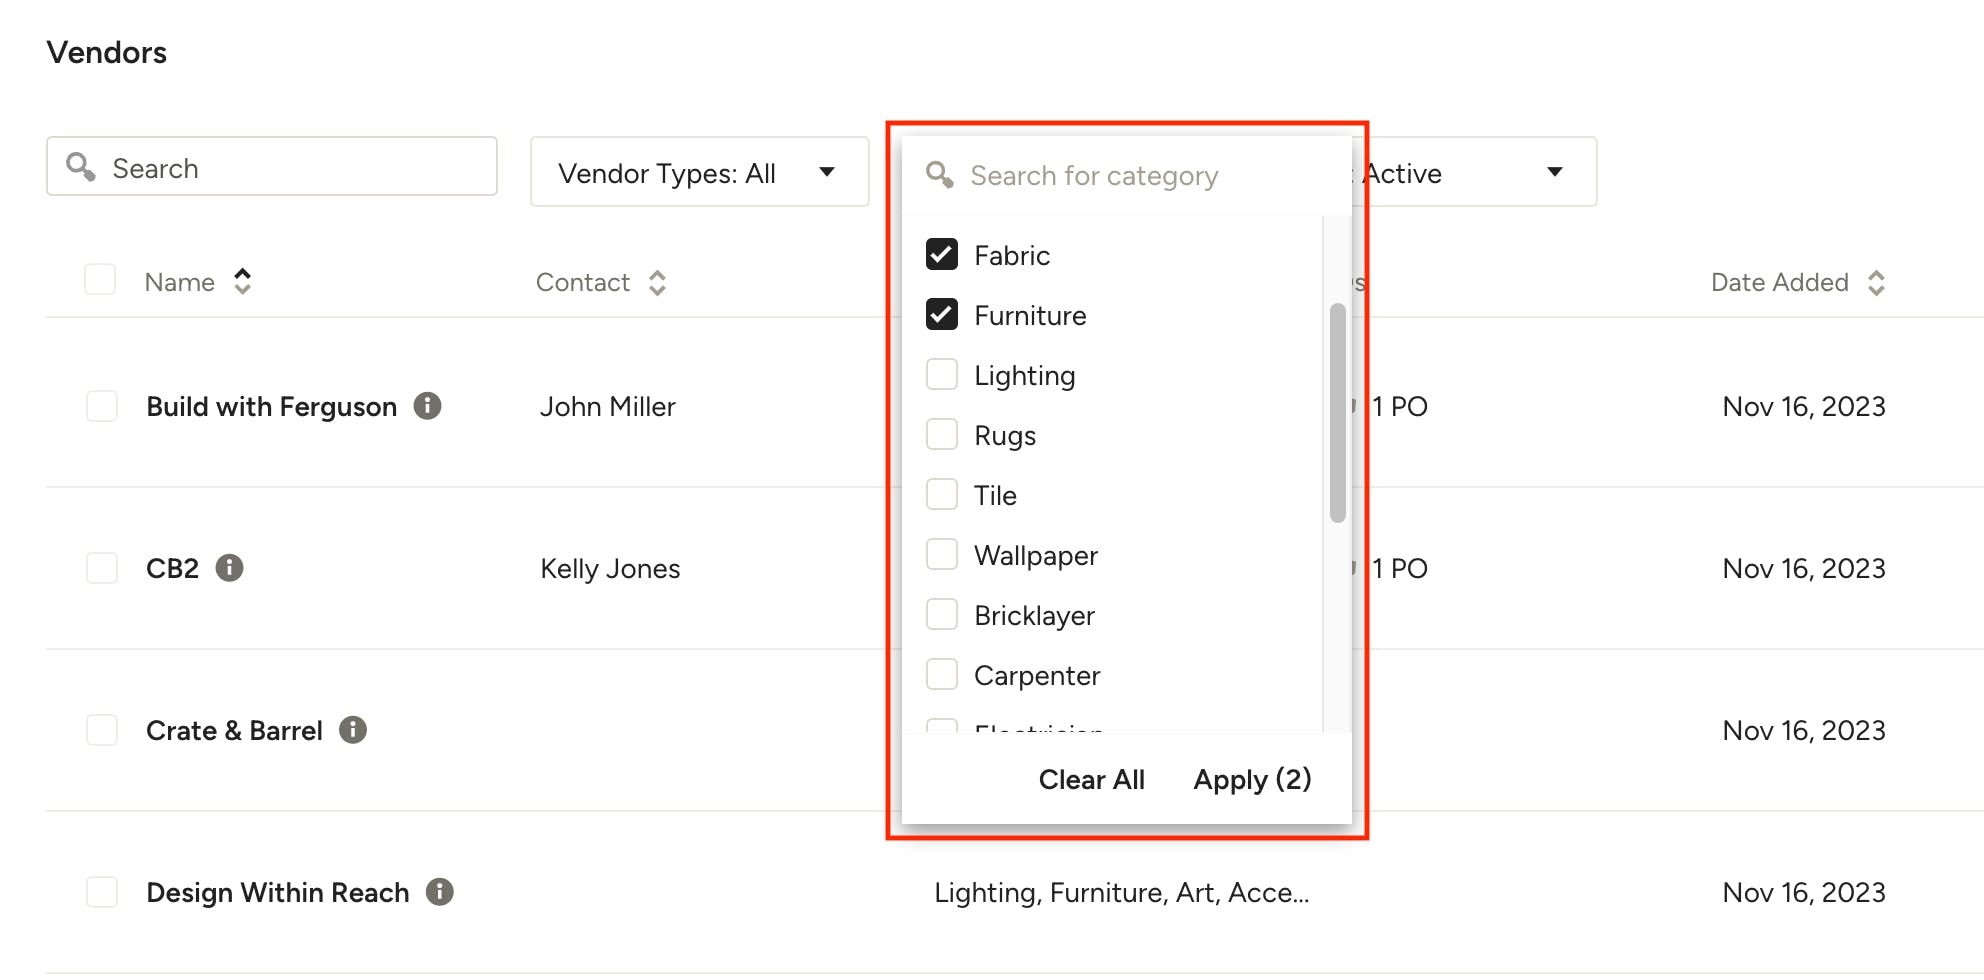Image resolution: width=1984 pixels, height=980 pixels.
Task: Uncheck the Fabric category
Action: pyautogui.click(x=941, y=255)
